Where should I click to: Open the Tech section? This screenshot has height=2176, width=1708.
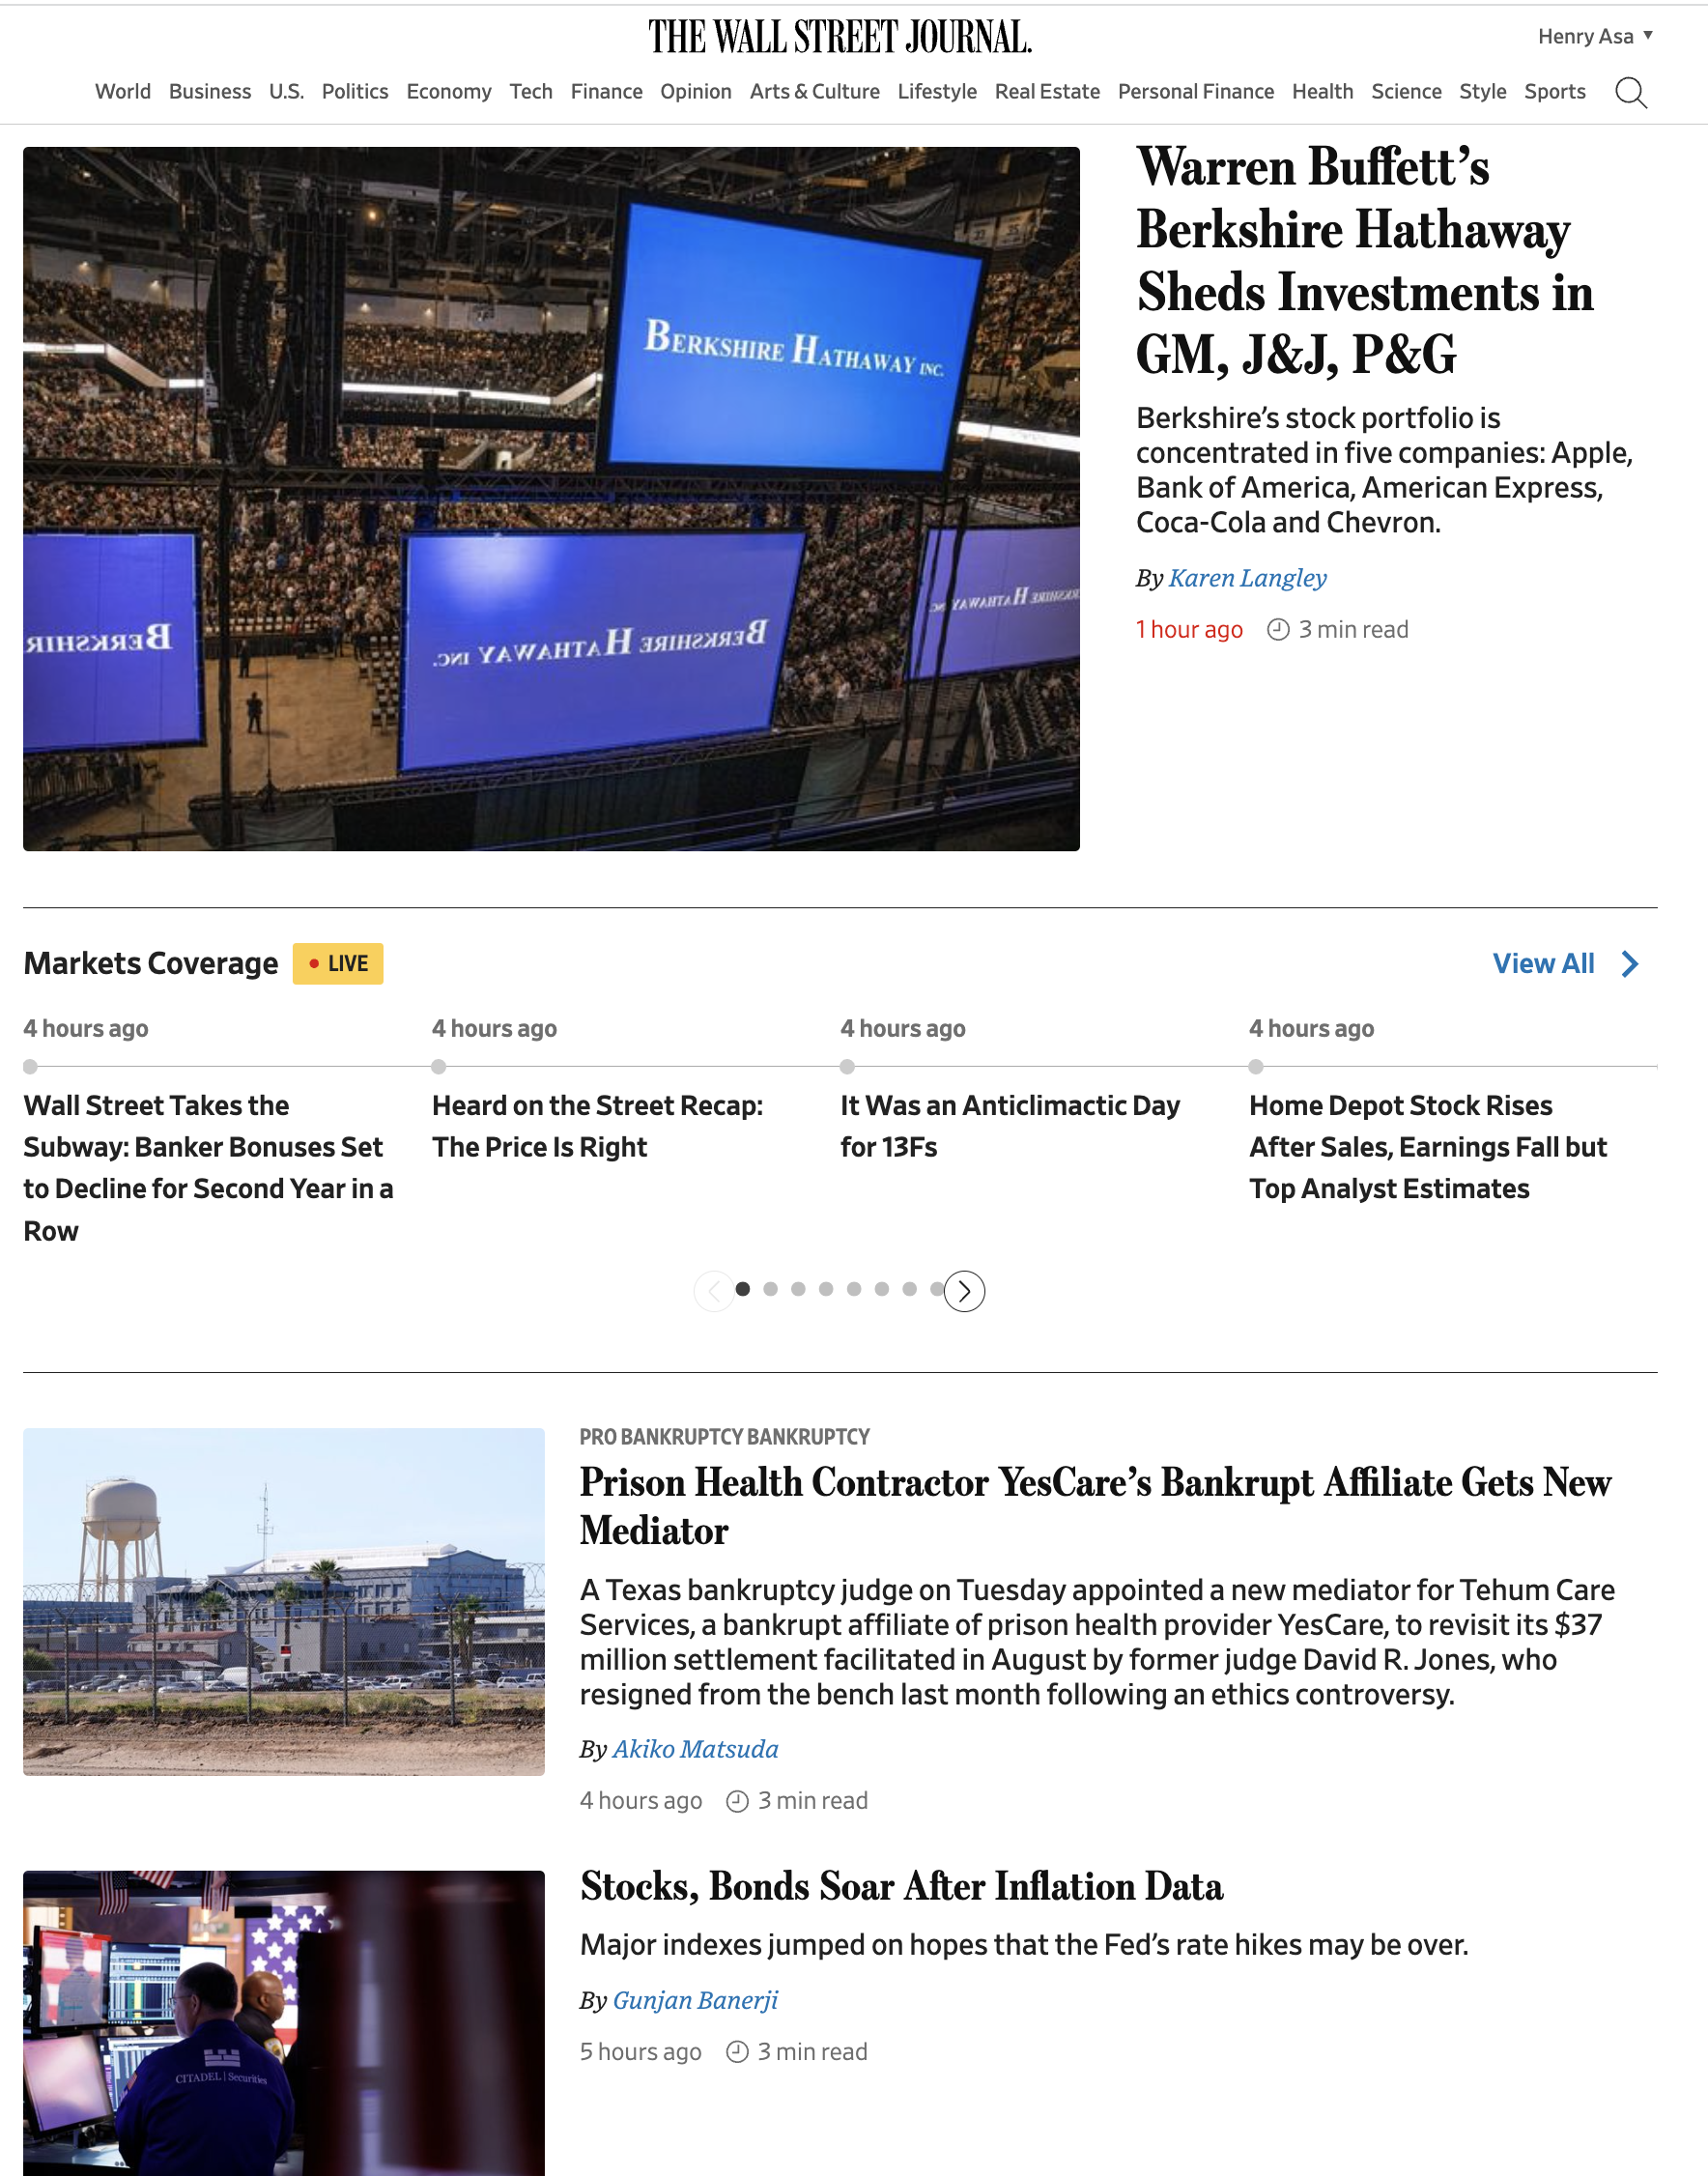click(531, 91)
